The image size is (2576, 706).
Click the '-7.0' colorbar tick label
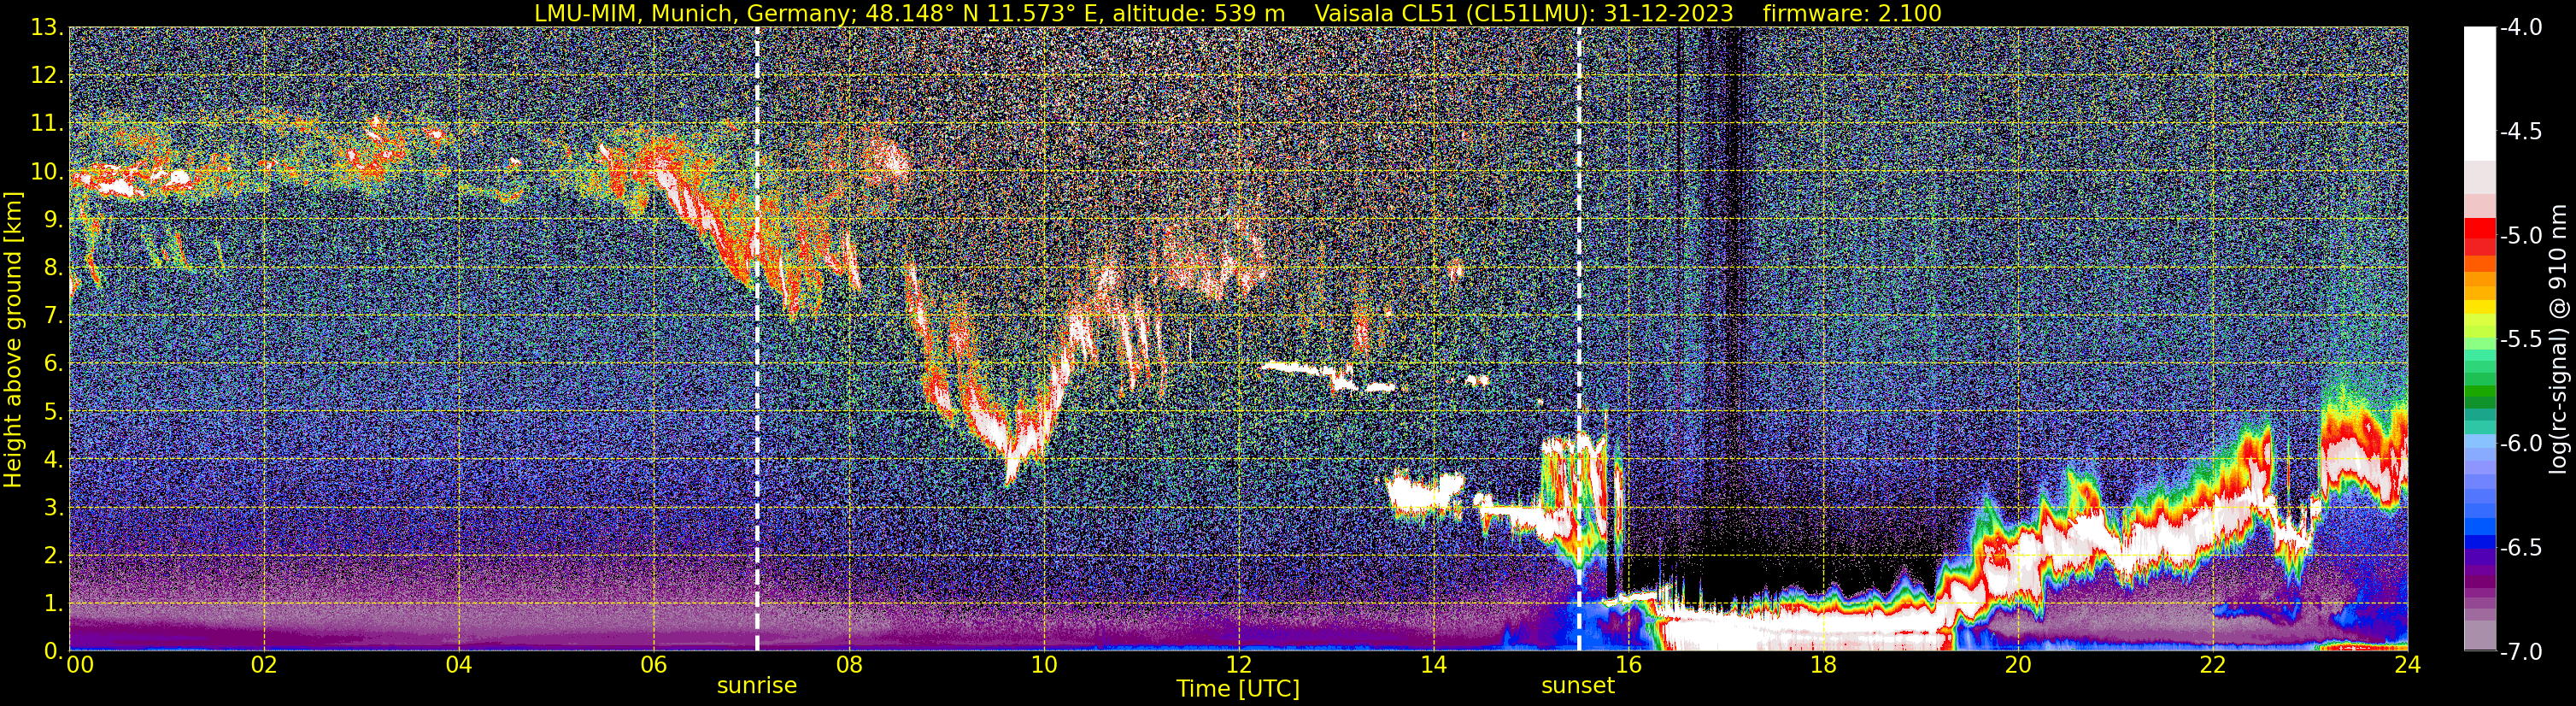click(x=2520, y=651)
